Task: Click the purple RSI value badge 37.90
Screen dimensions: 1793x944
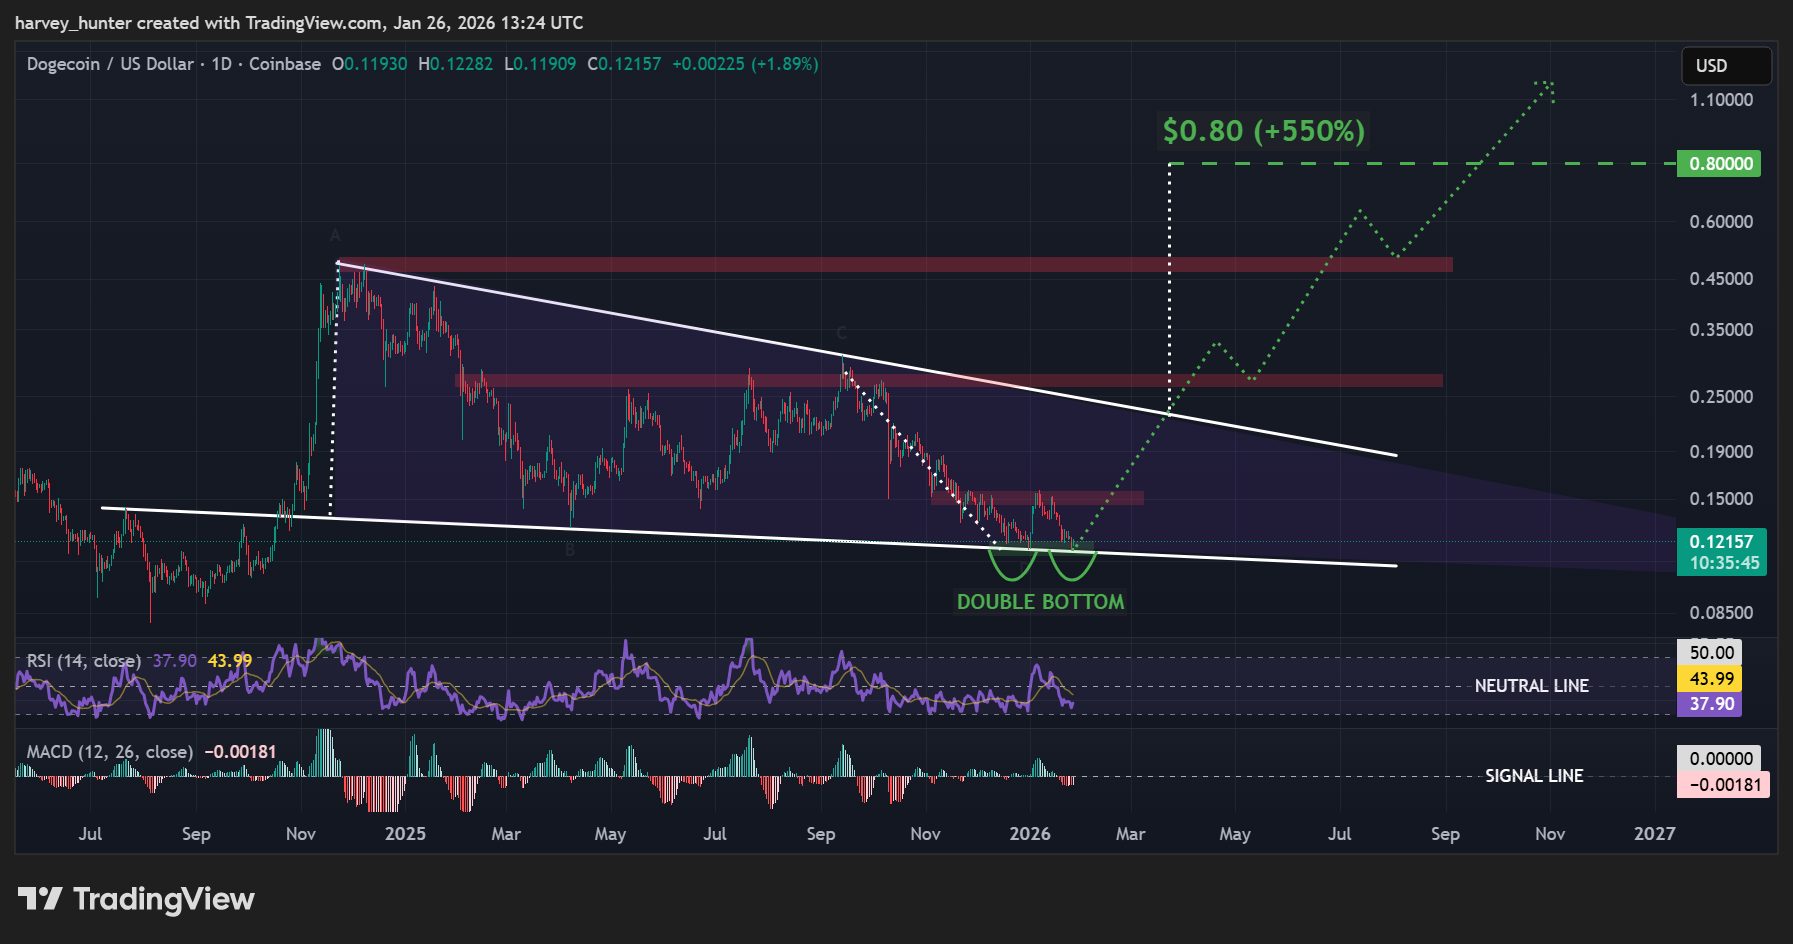Action: tap(1707, 706)
